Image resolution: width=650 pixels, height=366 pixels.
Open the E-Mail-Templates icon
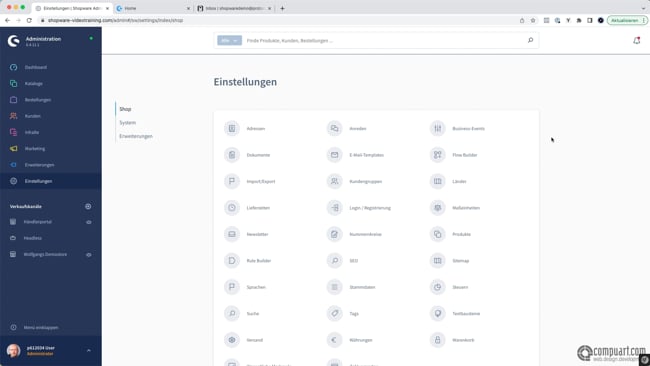[x=335, y=155]
